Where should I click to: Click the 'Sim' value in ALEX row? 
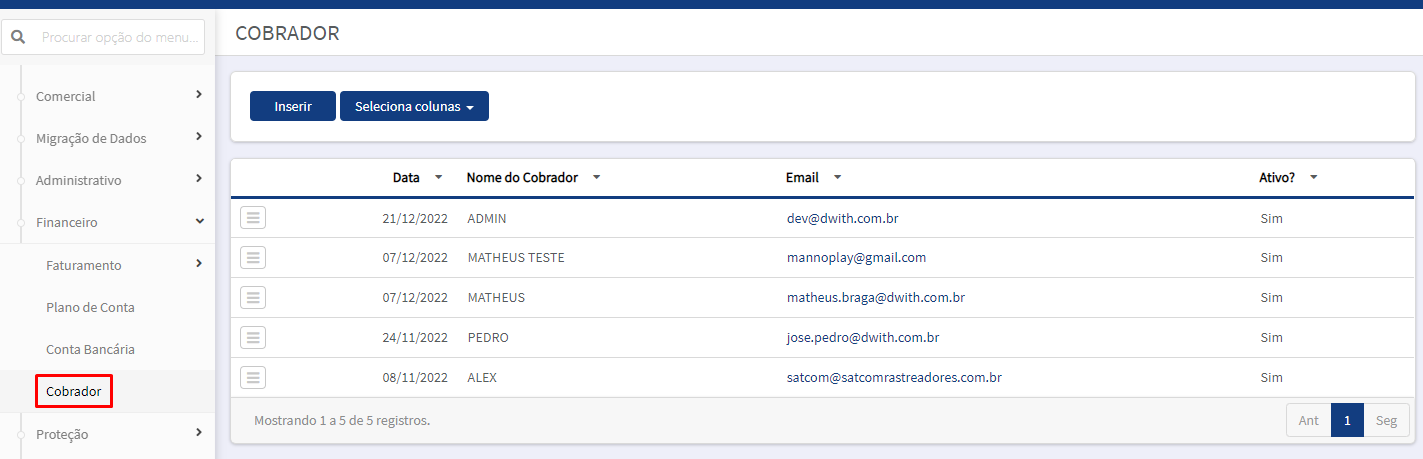click(x=1271, y=377)
